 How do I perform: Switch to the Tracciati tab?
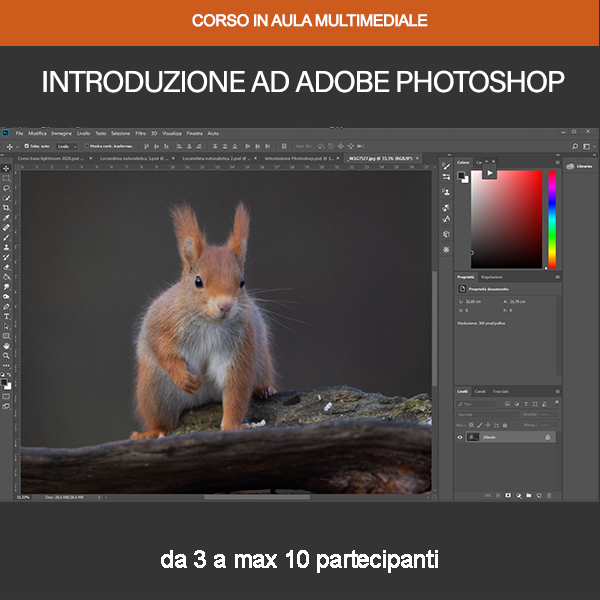[501, 391]
